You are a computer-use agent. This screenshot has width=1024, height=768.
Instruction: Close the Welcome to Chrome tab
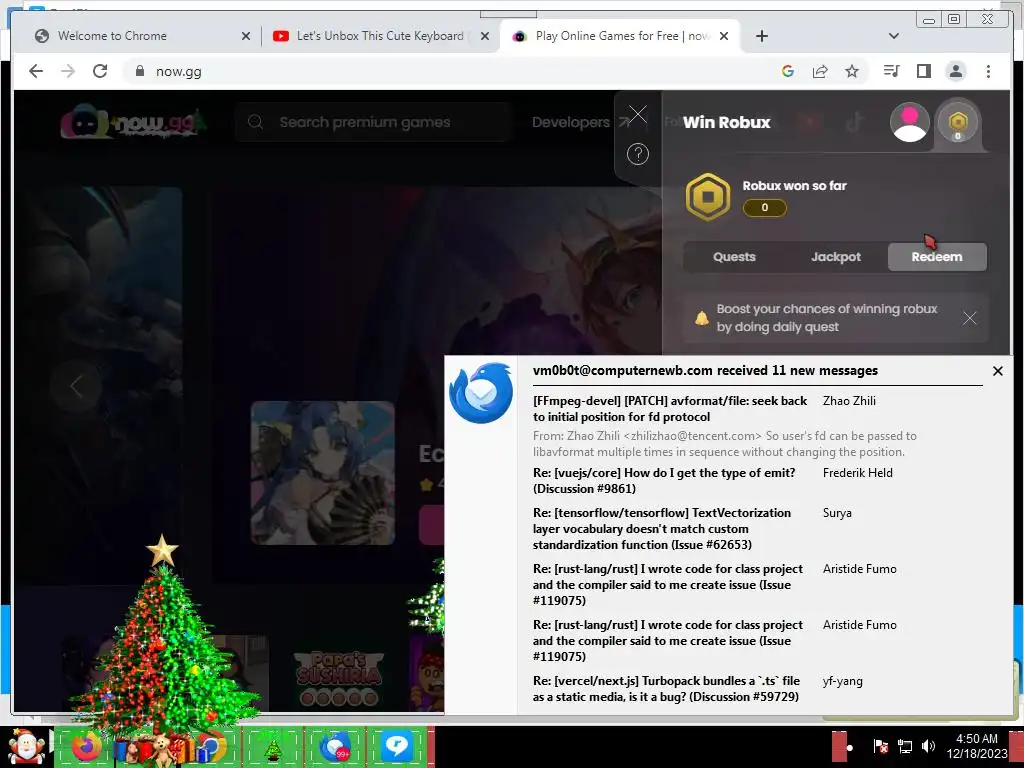246,36
